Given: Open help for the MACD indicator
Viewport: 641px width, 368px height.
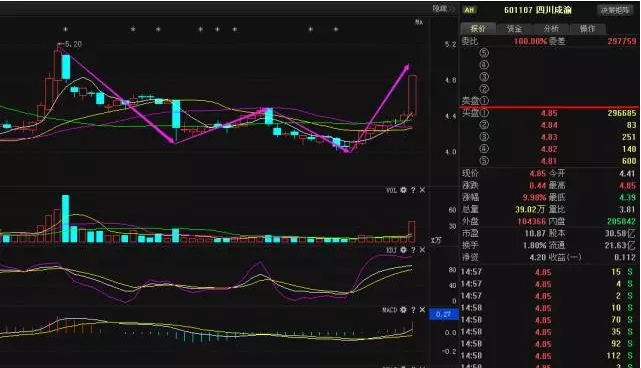Looking at the screenshot, I should pyautogui.click(x=413, y=310).
